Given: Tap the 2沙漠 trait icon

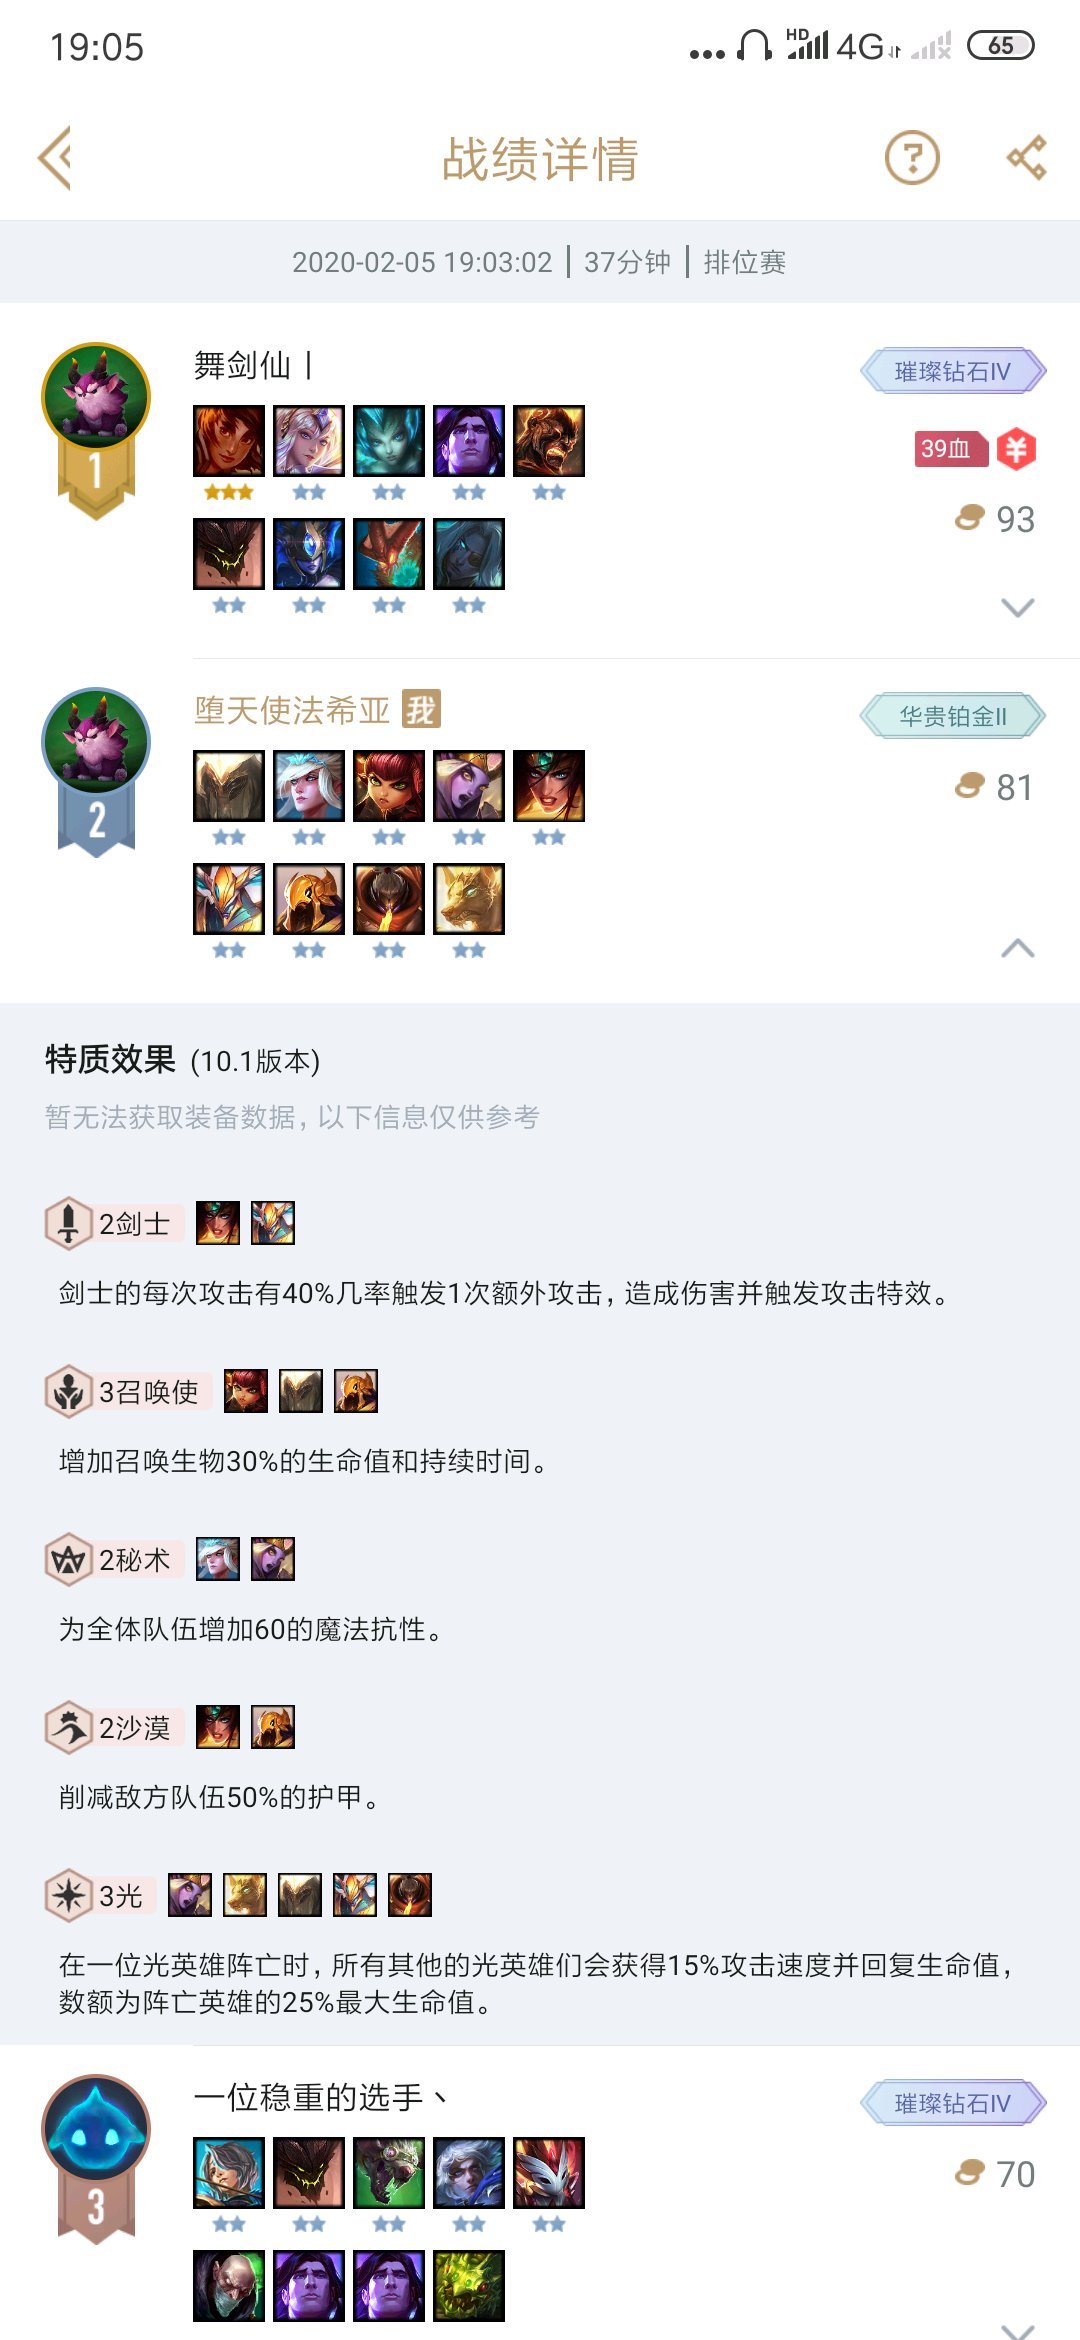Looking at the screenshot, I should [68, 1727].
